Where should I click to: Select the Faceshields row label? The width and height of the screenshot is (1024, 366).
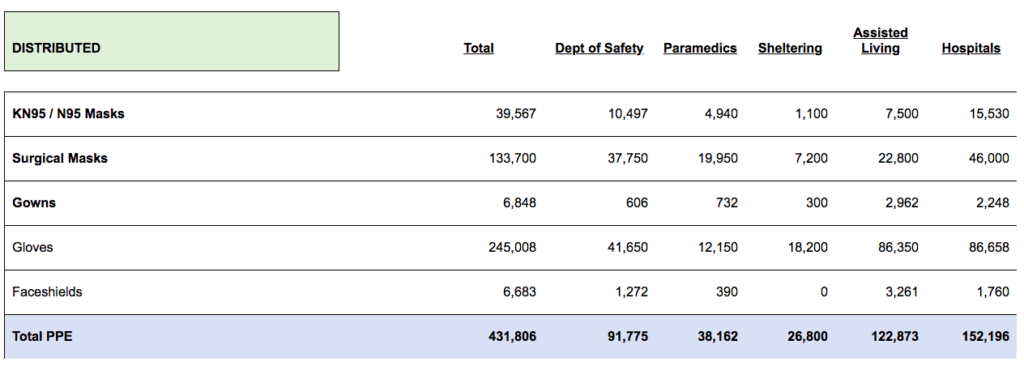[x=47, y=291]
